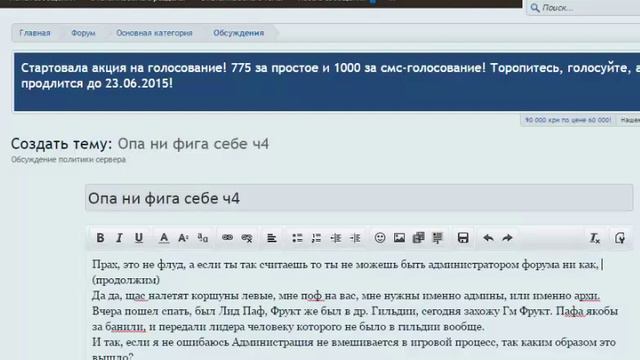Screen dimensions: 640x360
Task: Insert media via the toolbar icon
Action: pyautogui.click(x=418, y=238)
